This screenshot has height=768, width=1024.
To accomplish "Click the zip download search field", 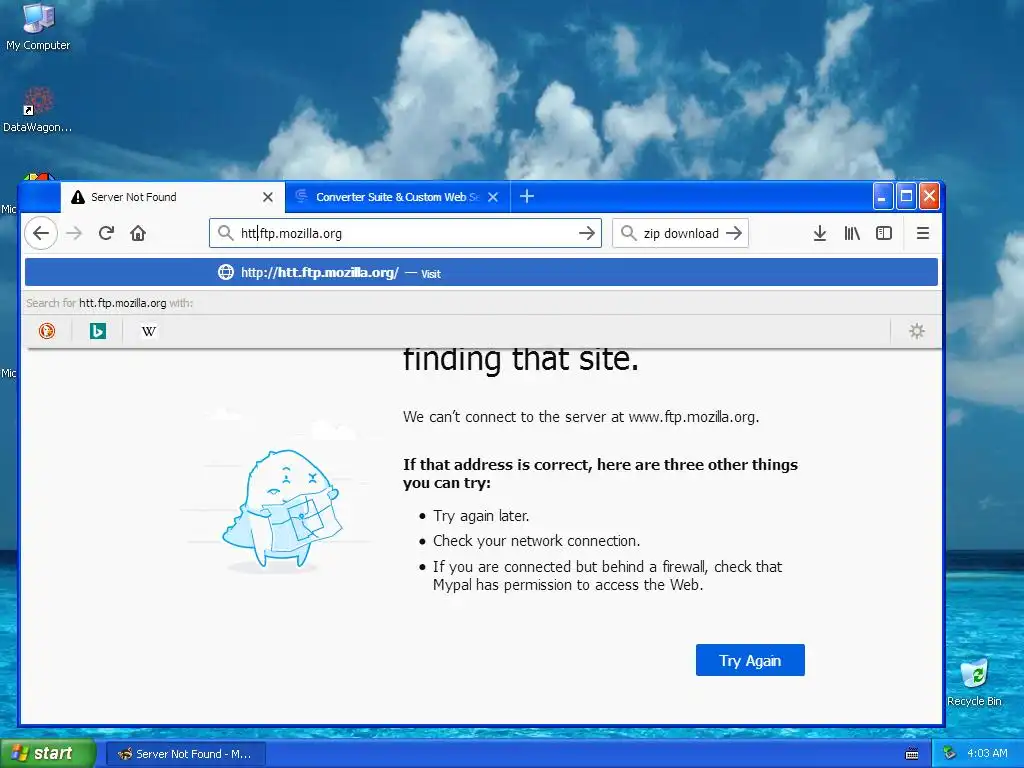I will (x=680, y=233).
